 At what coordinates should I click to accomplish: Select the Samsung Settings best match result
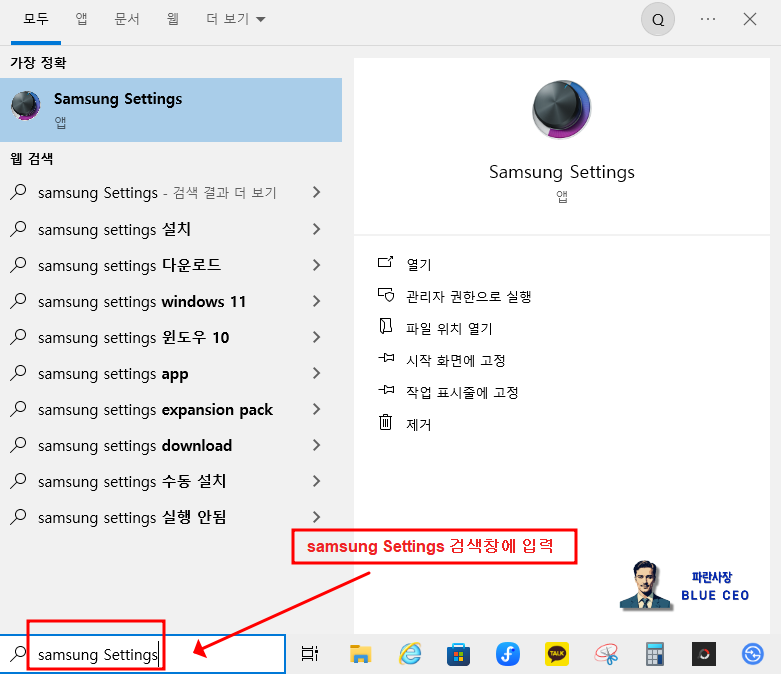point(171,110)
